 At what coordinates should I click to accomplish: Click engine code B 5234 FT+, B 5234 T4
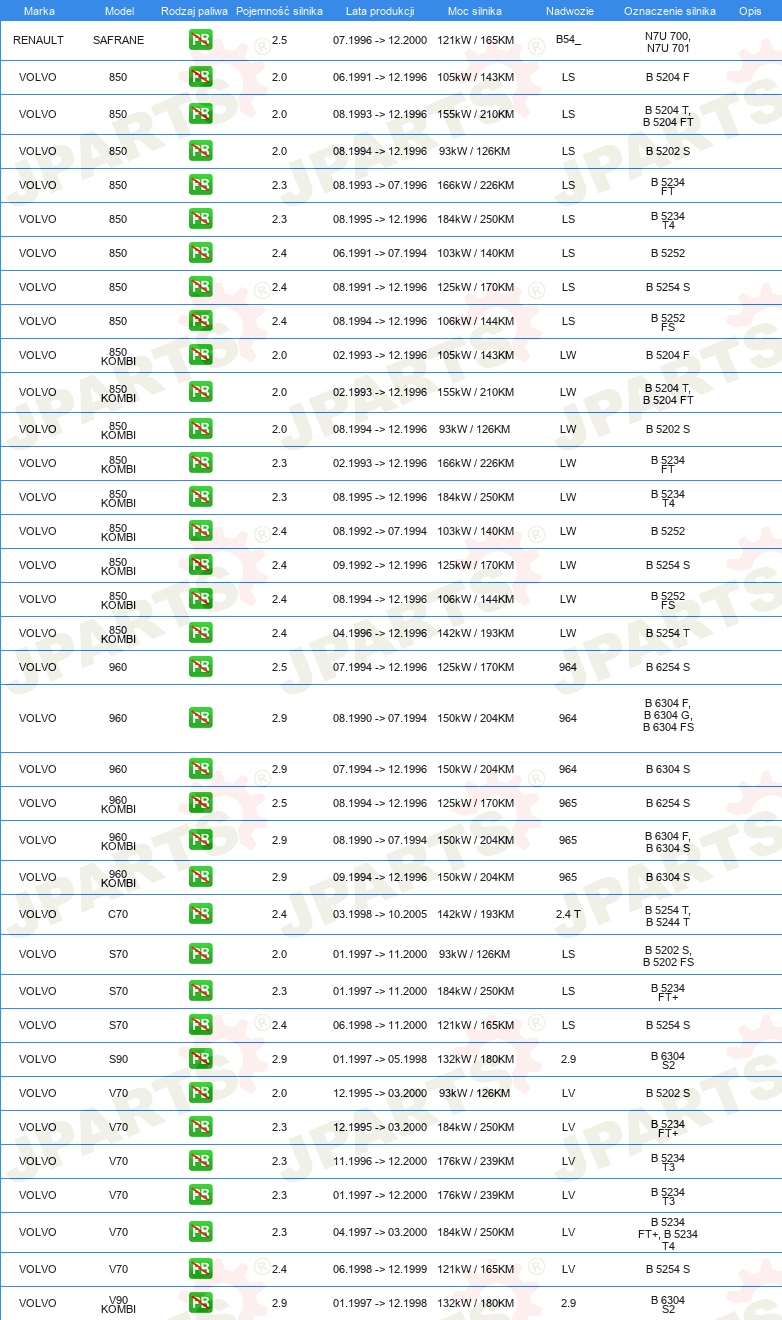[668, 1234]
